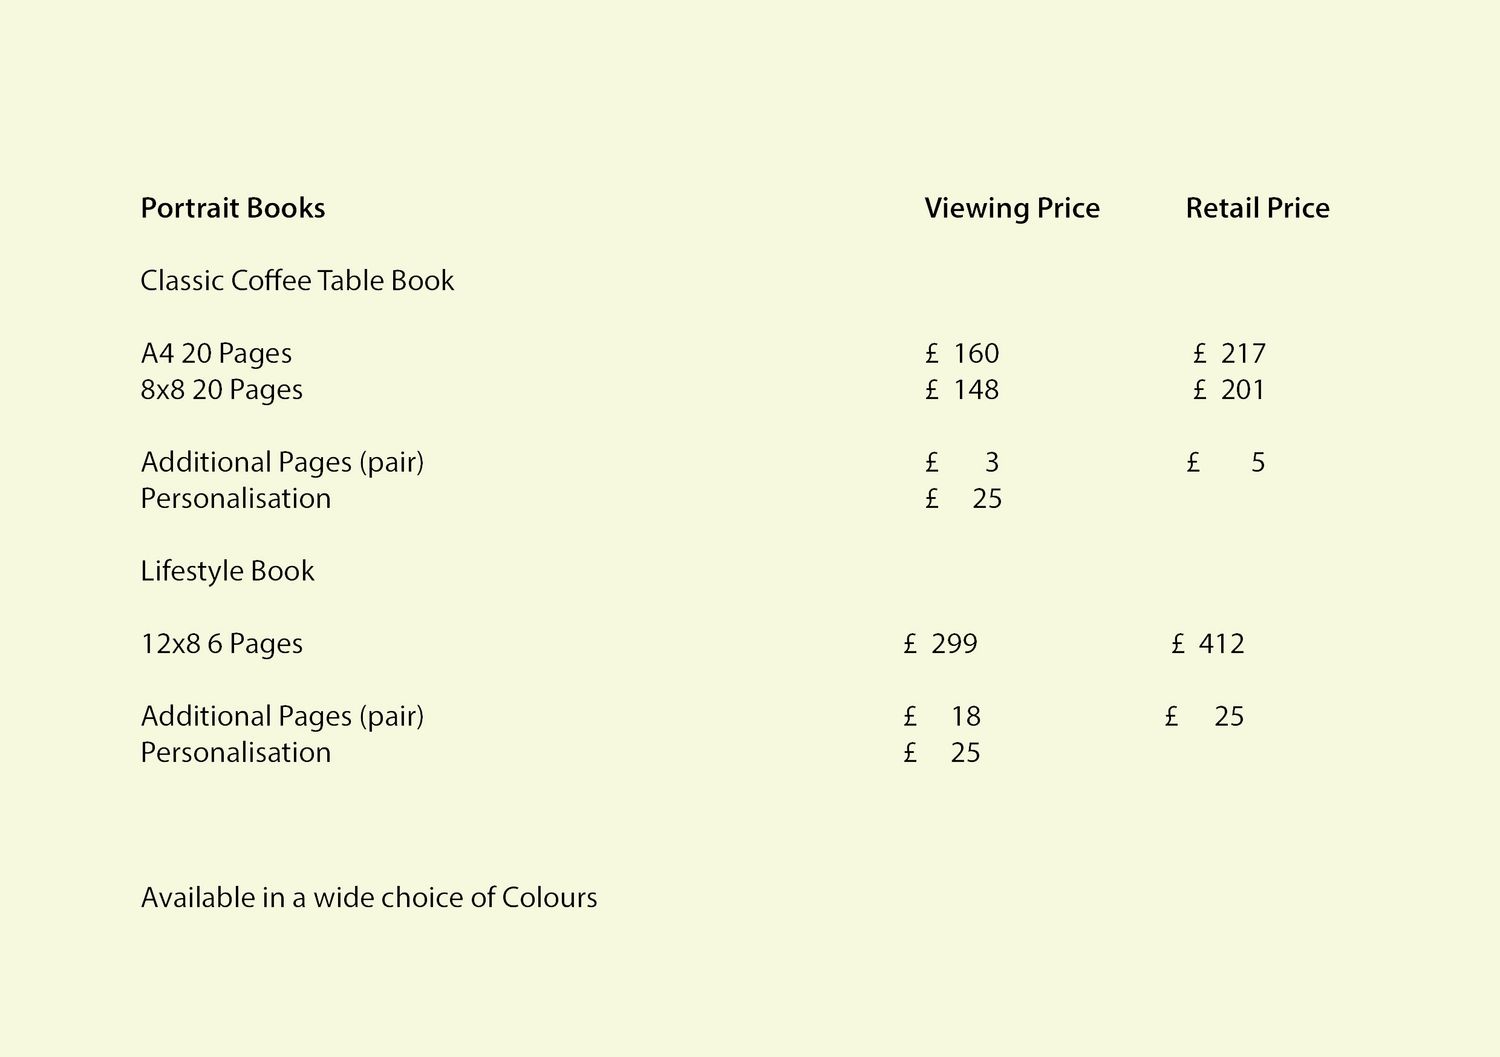Select the Lifestyle Book section label

[x=228, y=571]
